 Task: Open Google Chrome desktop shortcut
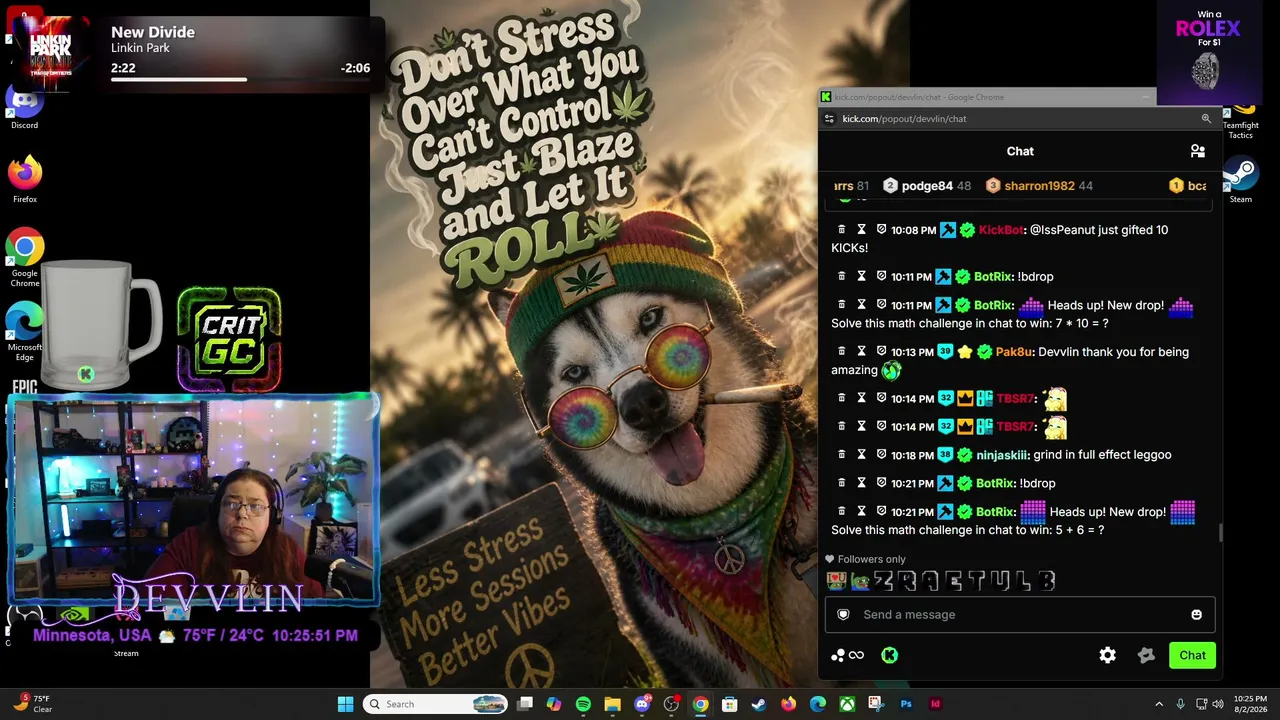pyautogui.click(x=25, y=258)
